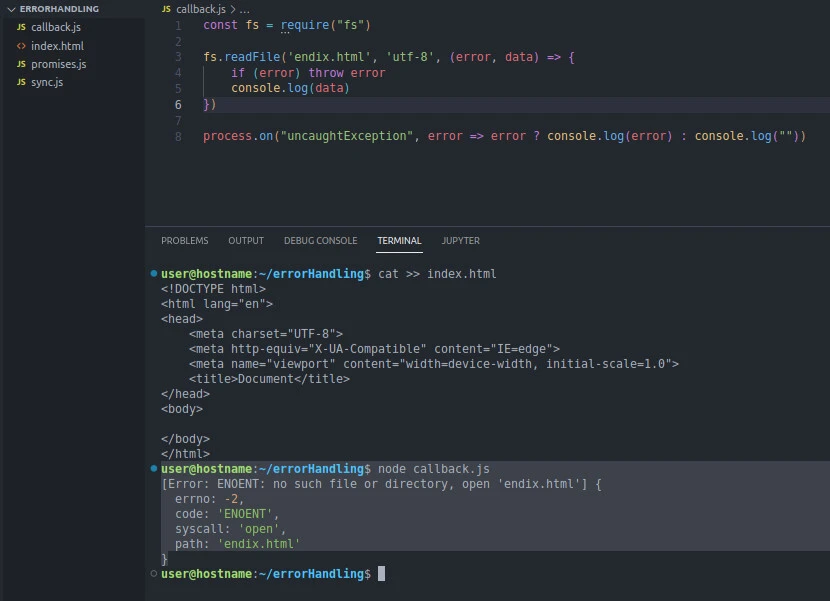Select promises.js in the explorer list
Image resolution: width=830 pixels, height=601 pixels.
(58, 64)
